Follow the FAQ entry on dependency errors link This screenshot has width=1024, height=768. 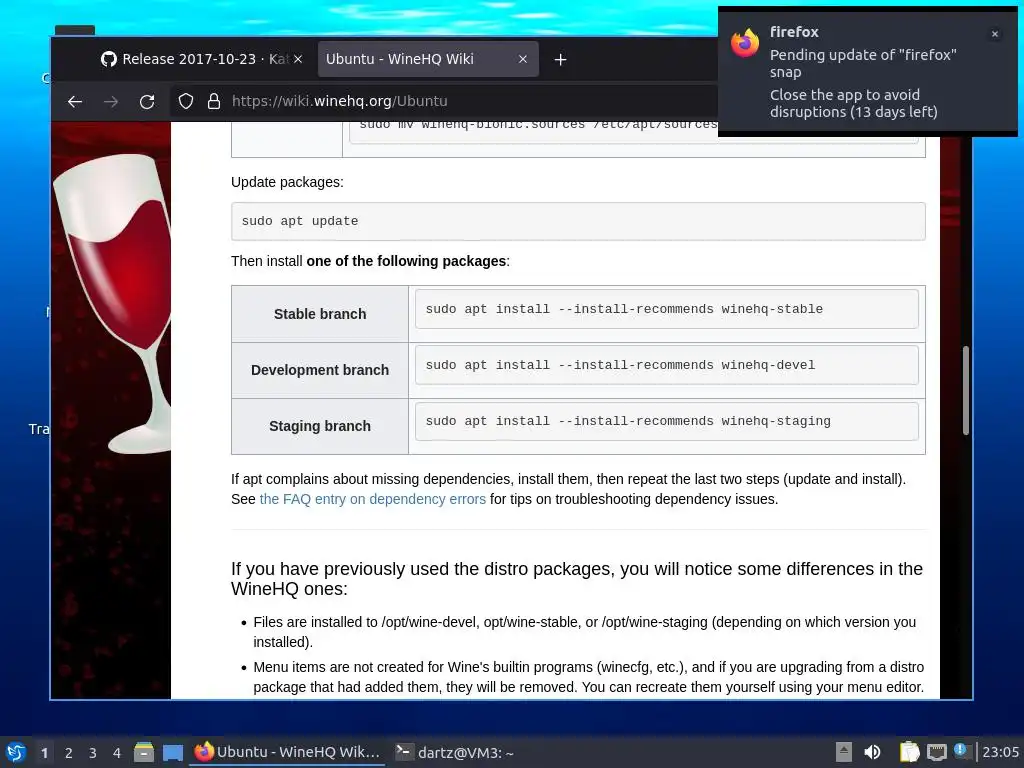[x=372, y=499]
